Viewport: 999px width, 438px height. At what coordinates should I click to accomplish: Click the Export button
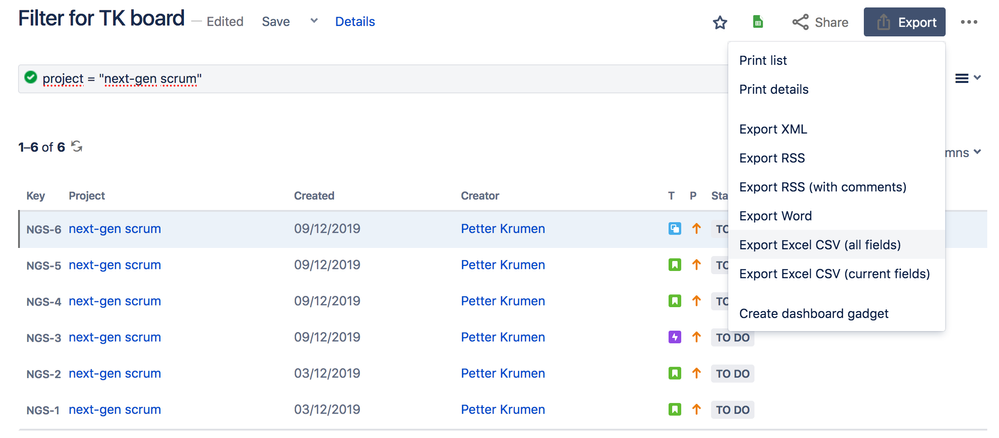click(905, 22)
